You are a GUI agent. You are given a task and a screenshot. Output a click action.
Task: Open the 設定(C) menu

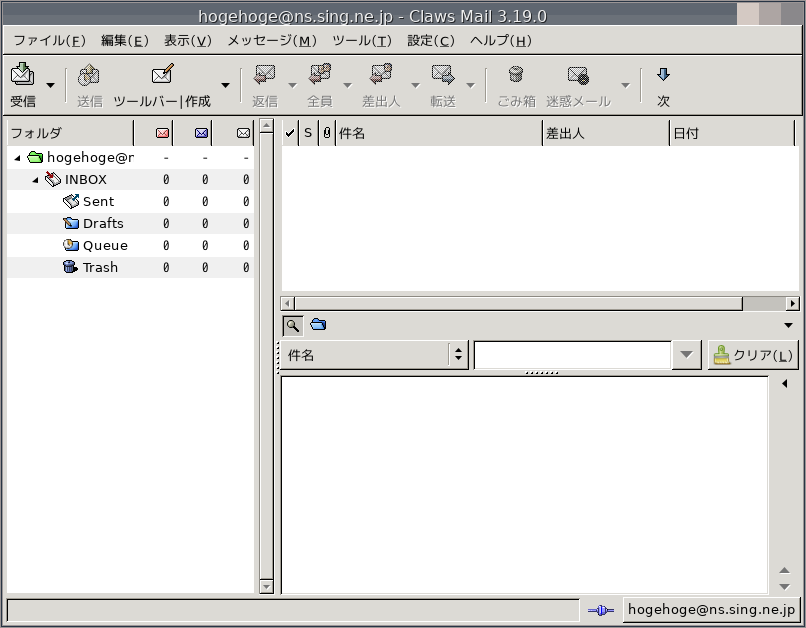pyautogui.click(x=431, y=41)
